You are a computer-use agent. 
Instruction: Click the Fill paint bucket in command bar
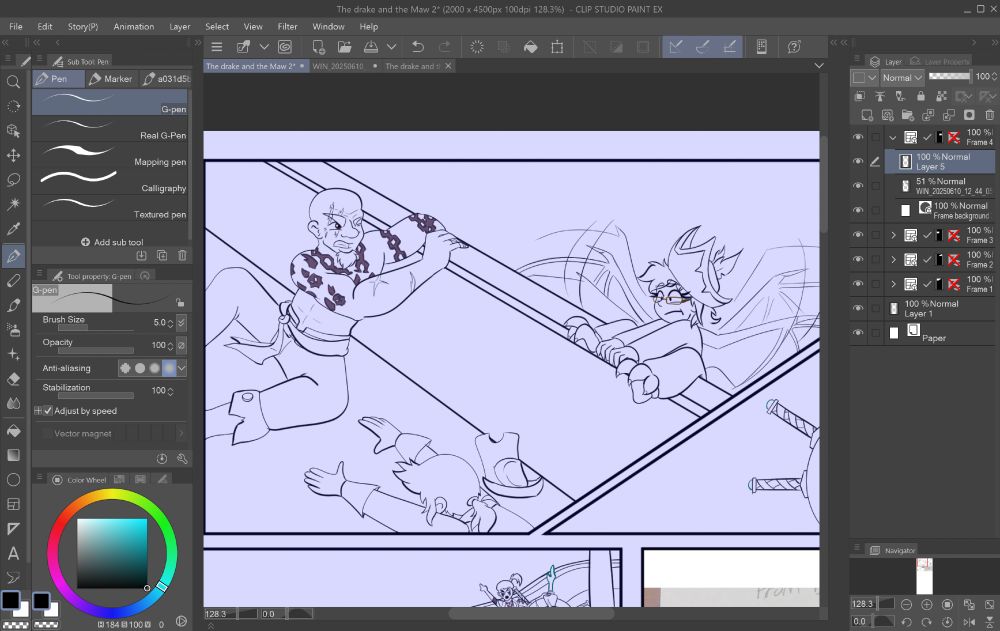point(531,47)
